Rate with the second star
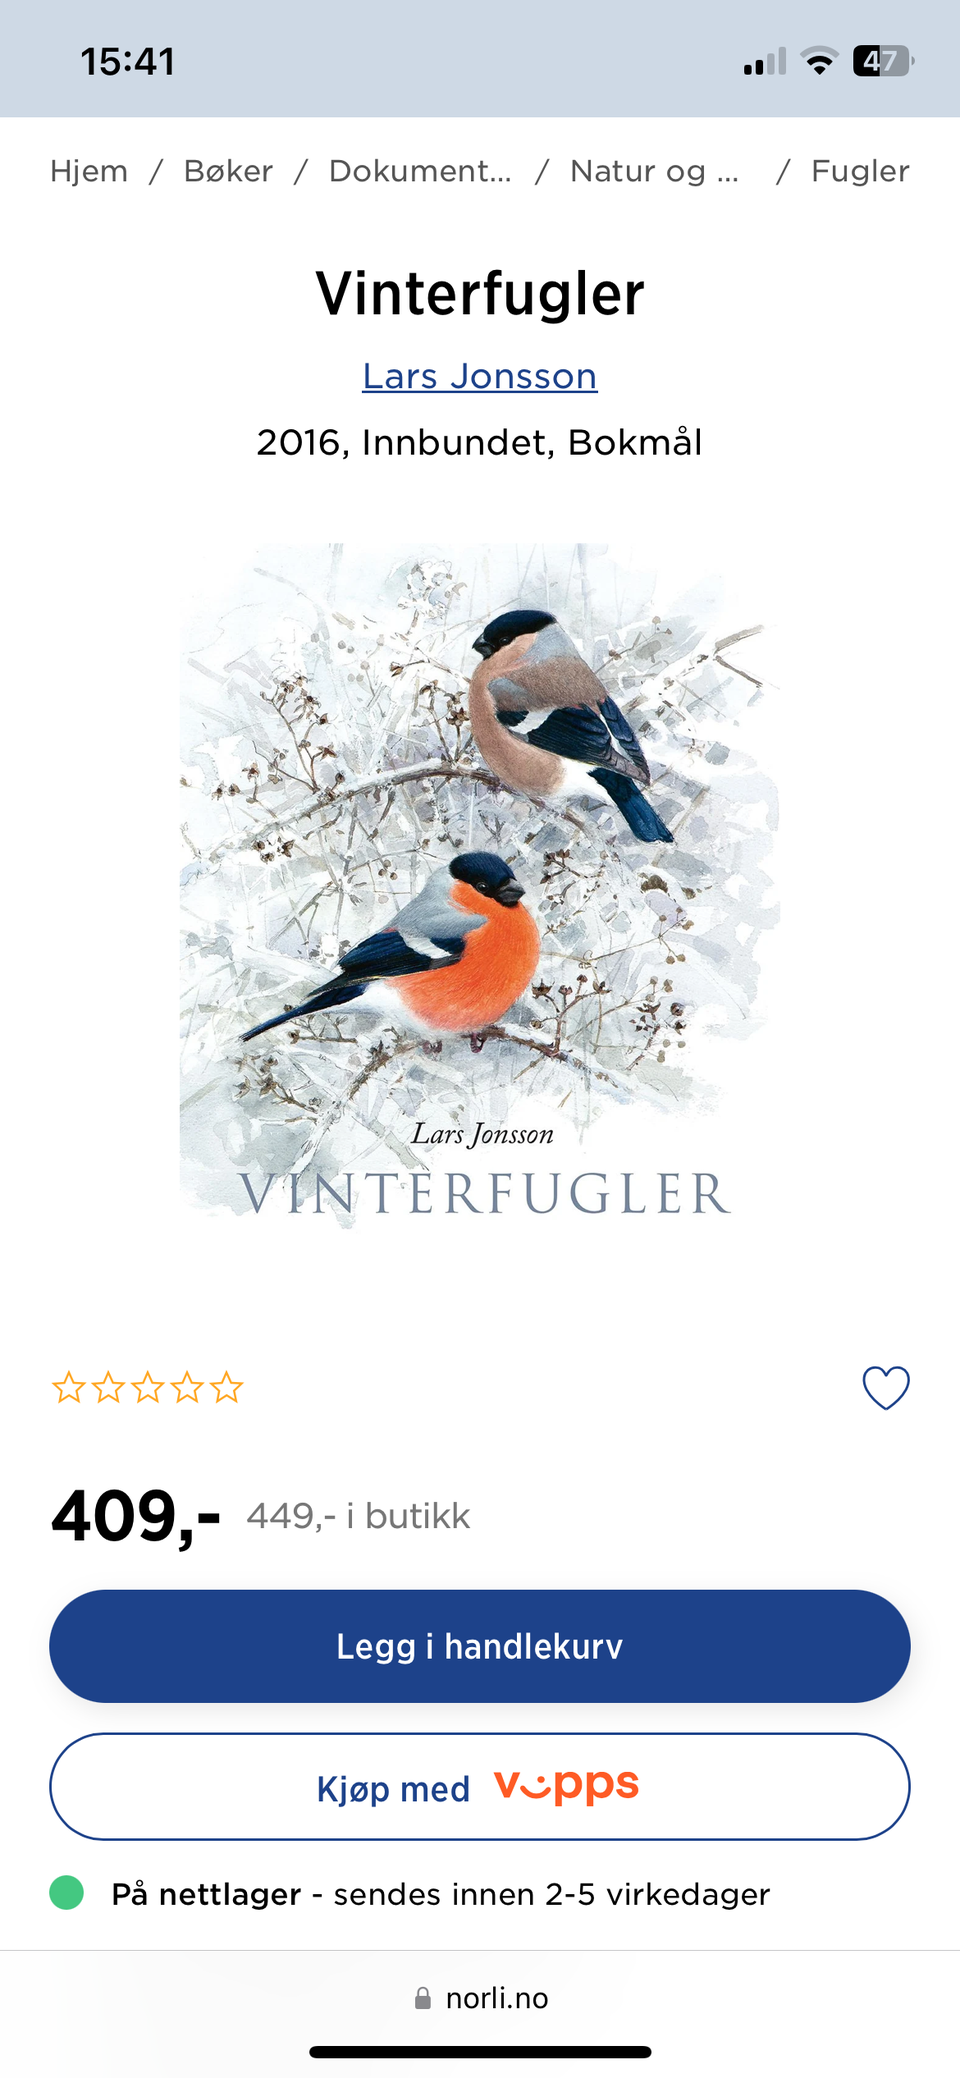Viewport: 960px width, 2078px height. [x=108, y=1388]
